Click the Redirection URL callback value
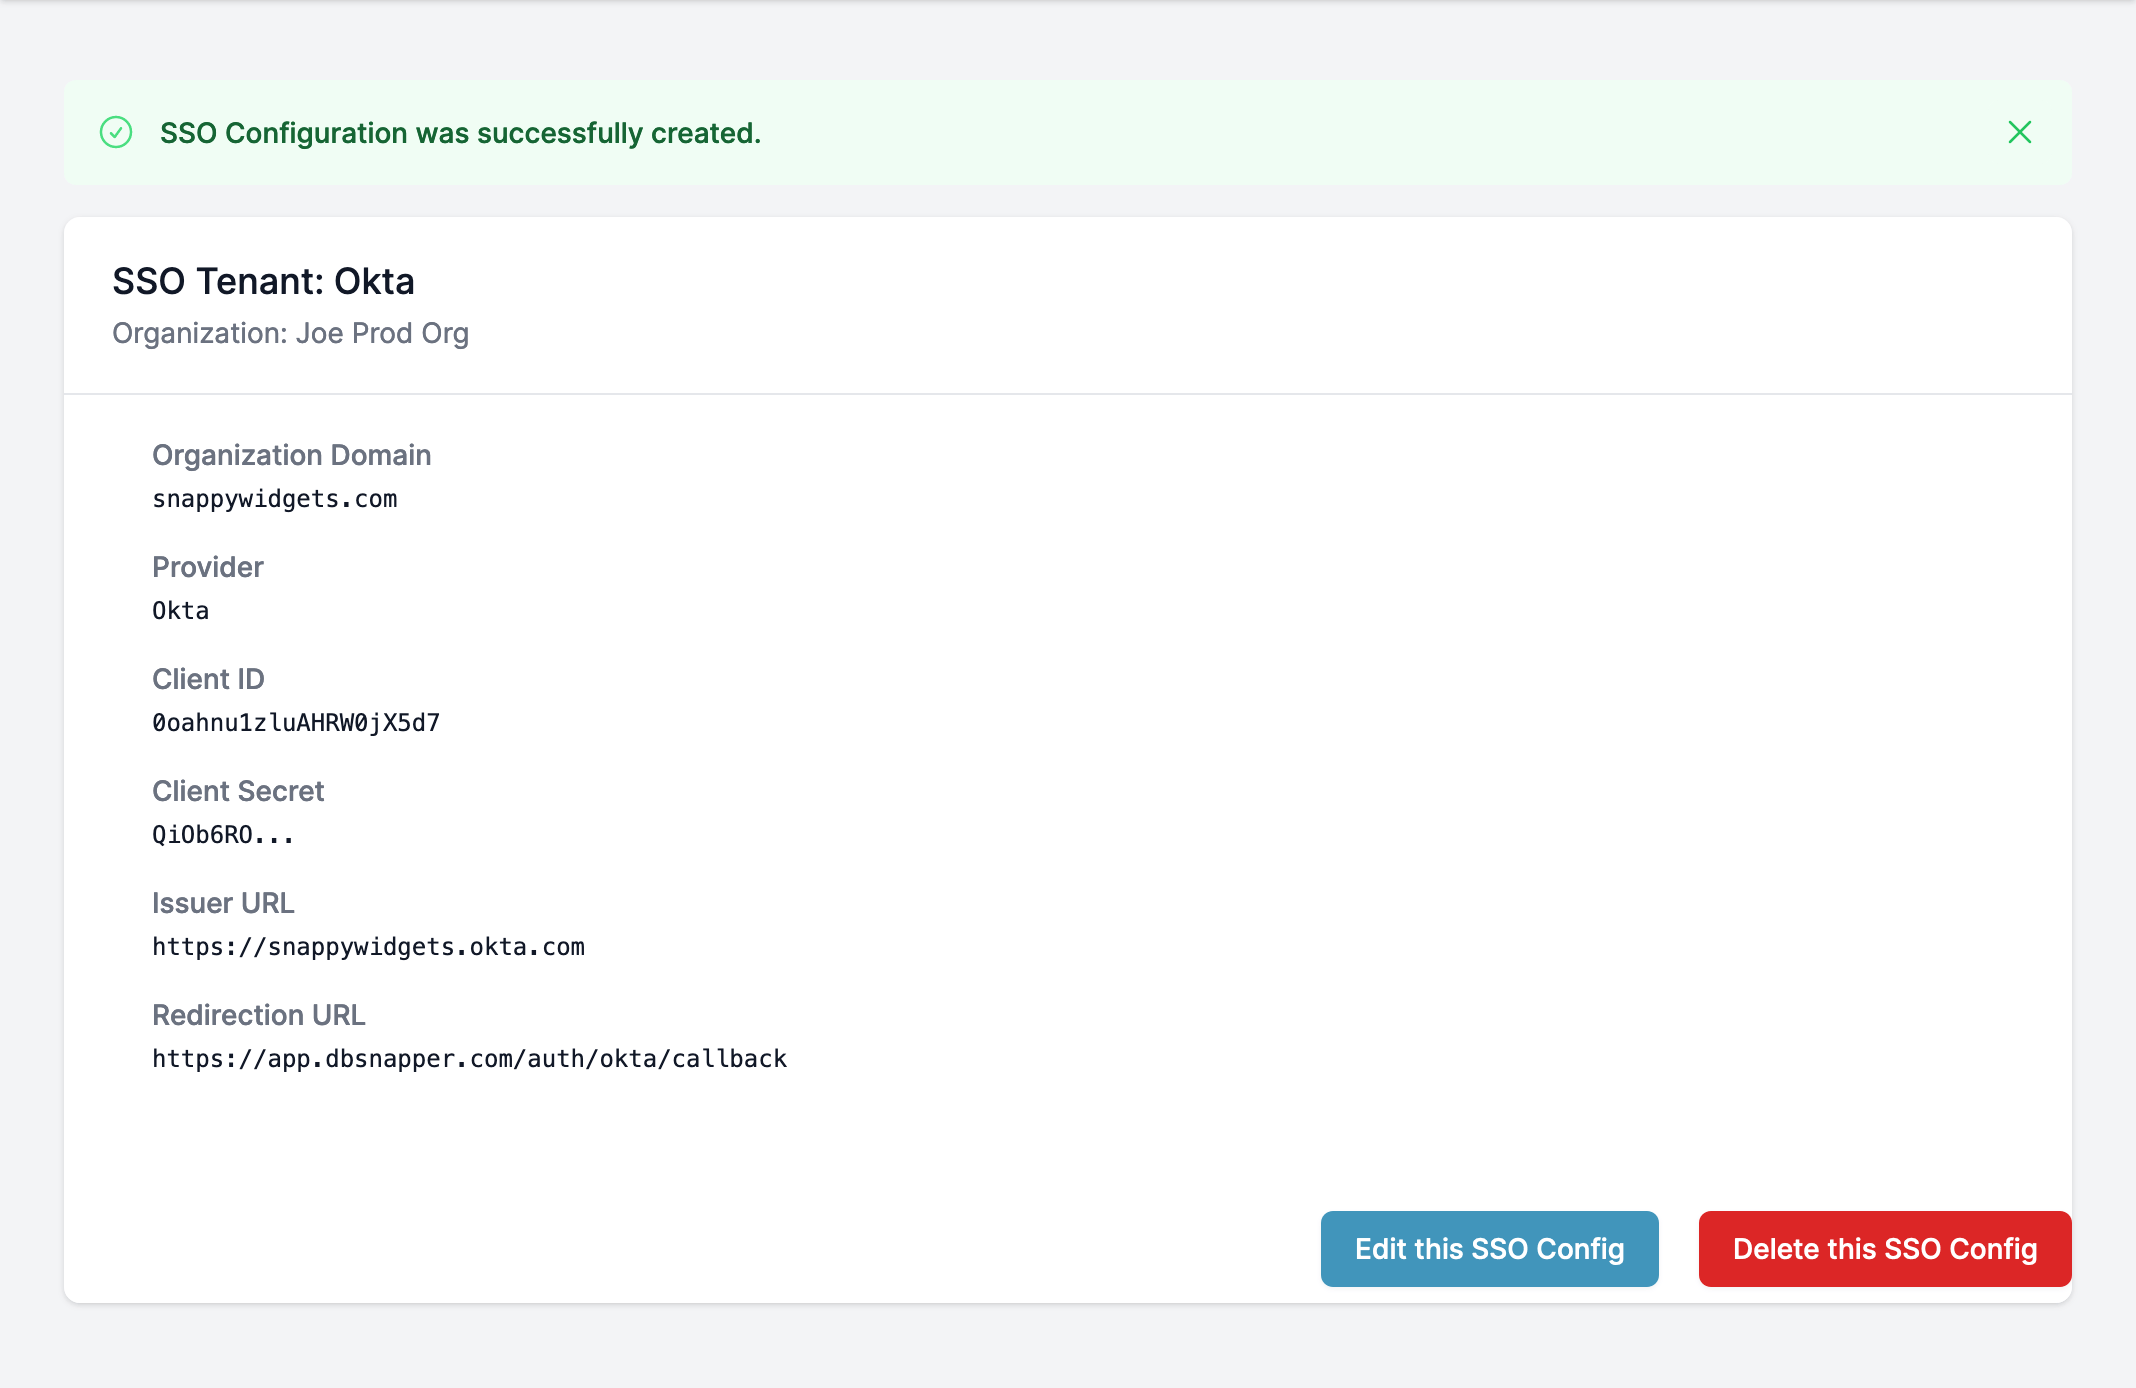 [469, 1059]
